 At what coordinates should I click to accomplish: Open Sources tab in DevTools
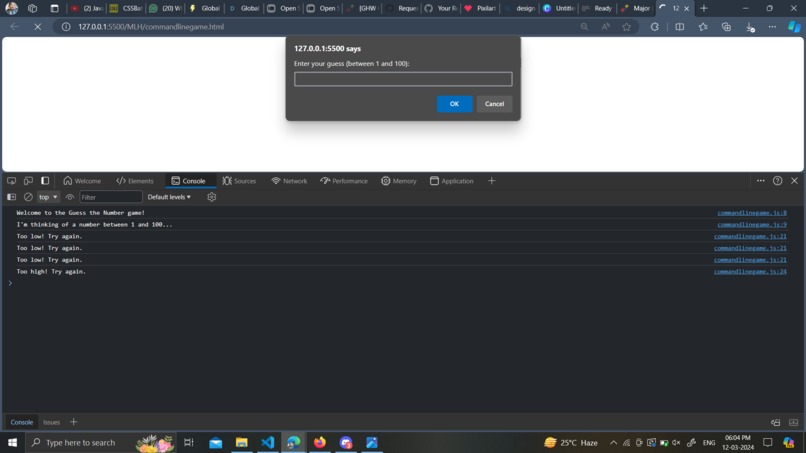point(239,181)
